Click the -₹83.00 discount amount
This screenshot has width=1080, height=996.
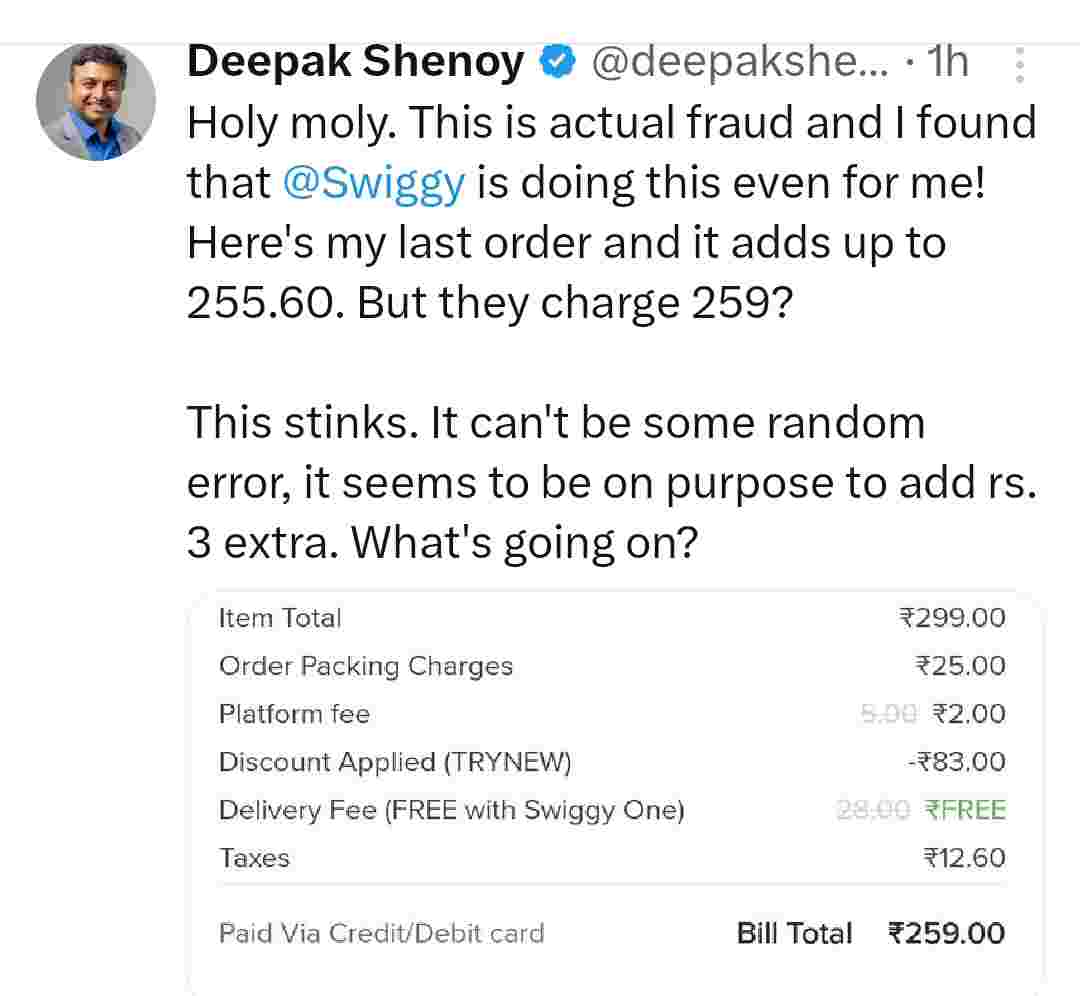click(x=955, y=762)
